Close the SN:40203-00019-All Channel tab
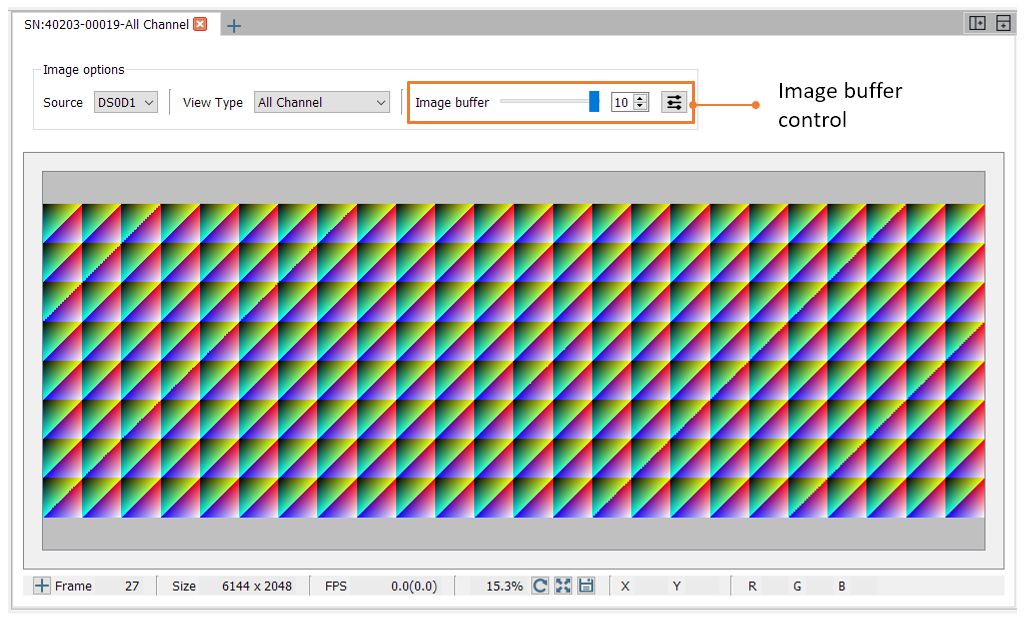 [200, 24]
